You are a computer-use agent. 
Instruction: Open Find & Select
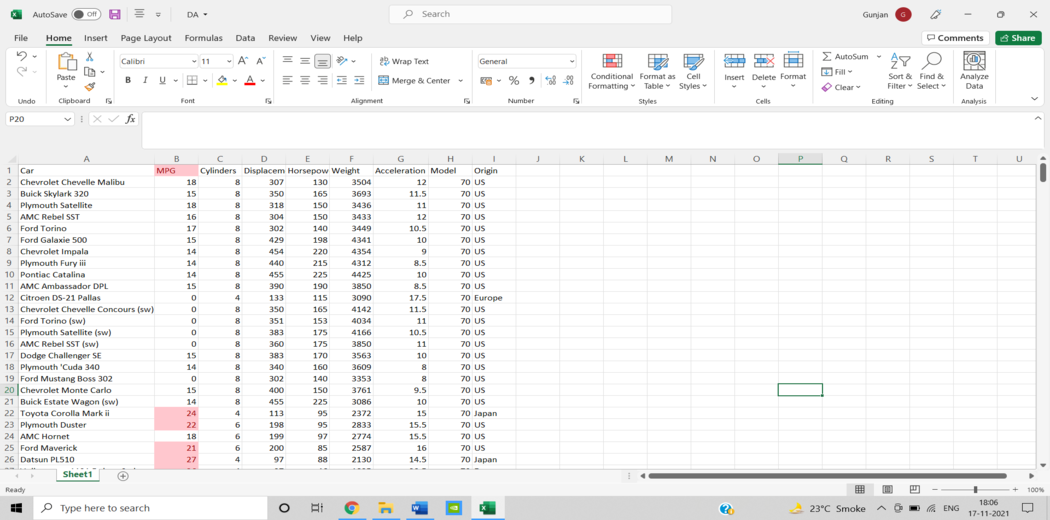[x=931, y=70]
